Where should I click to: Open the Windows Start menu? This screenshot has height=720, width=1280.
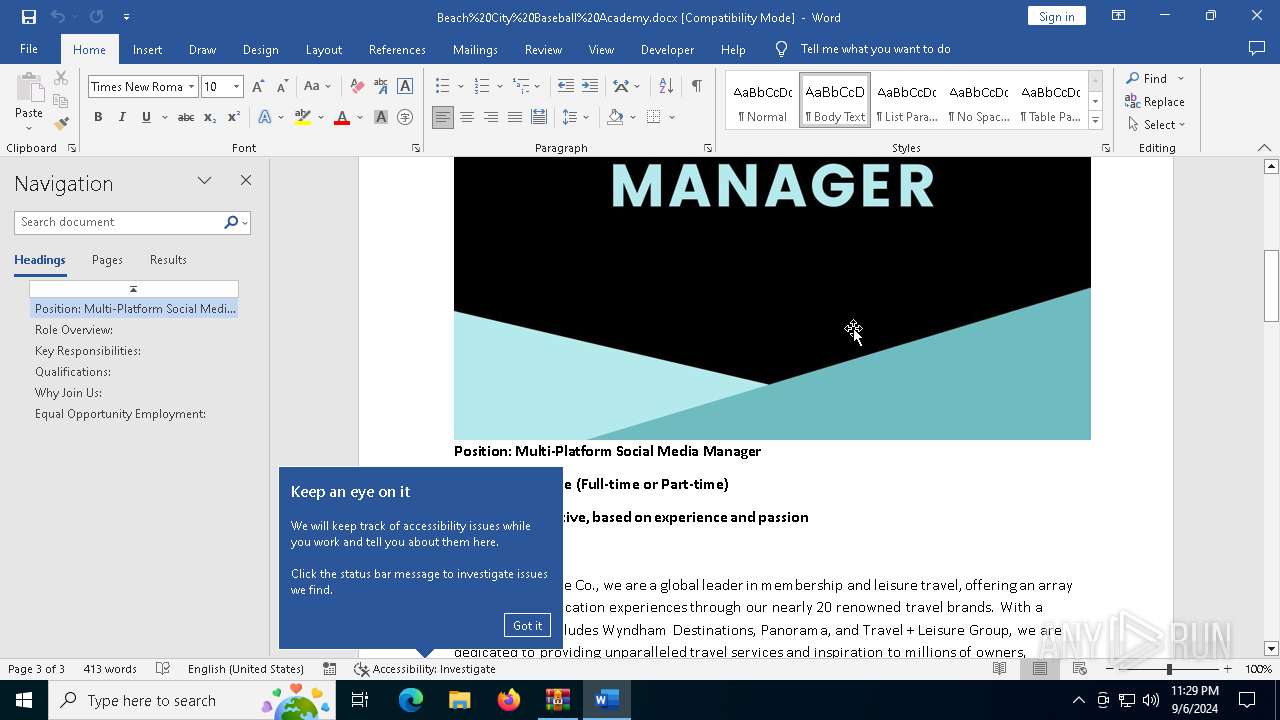point(24,700)
